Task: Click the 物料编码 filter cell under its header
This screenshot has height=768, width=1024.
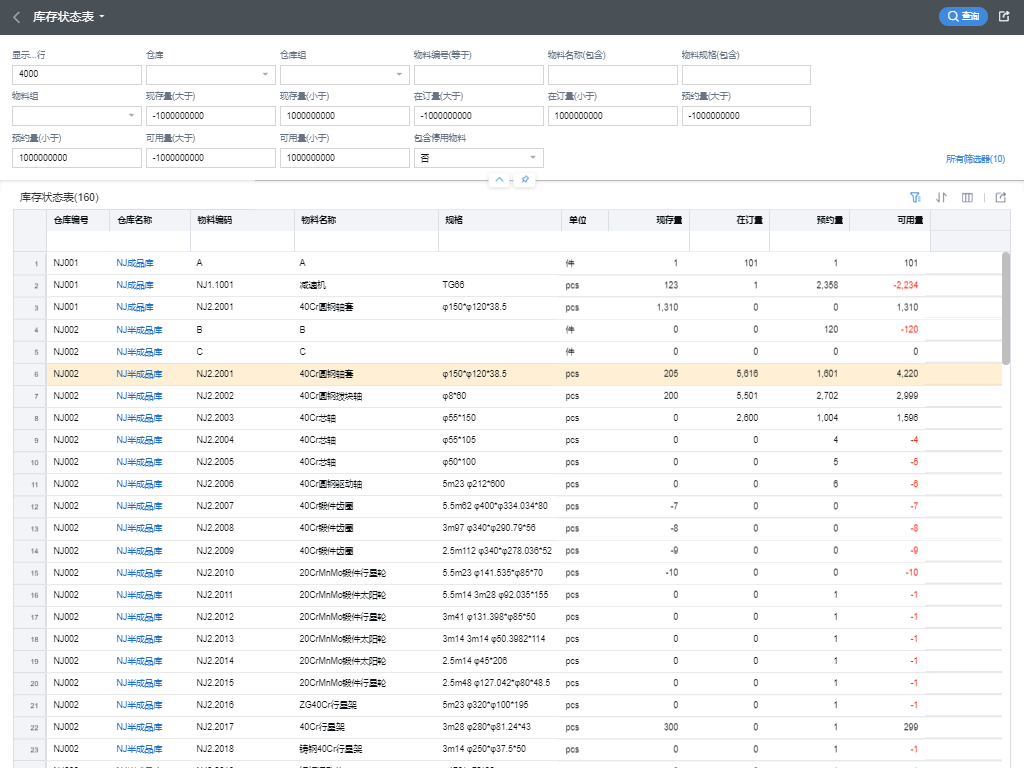Action: [x=242, y=241]
